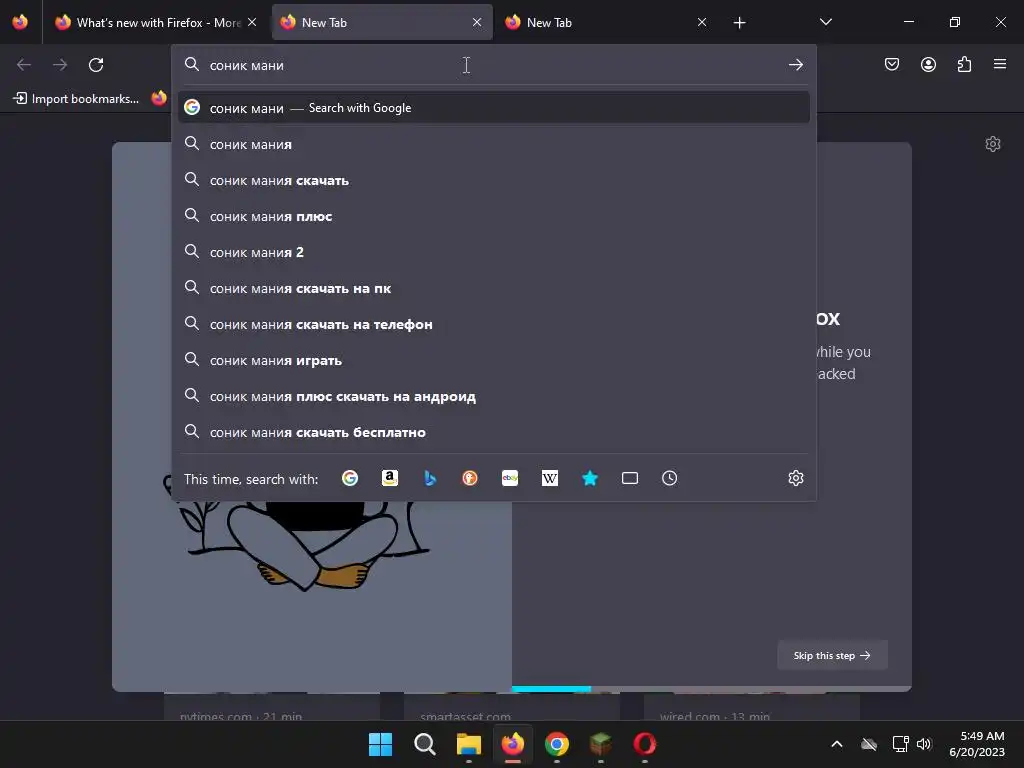Viewport: 1024px width, 768px height.
Task: Choose suggestion 'соник мания'
Action: 494,144
